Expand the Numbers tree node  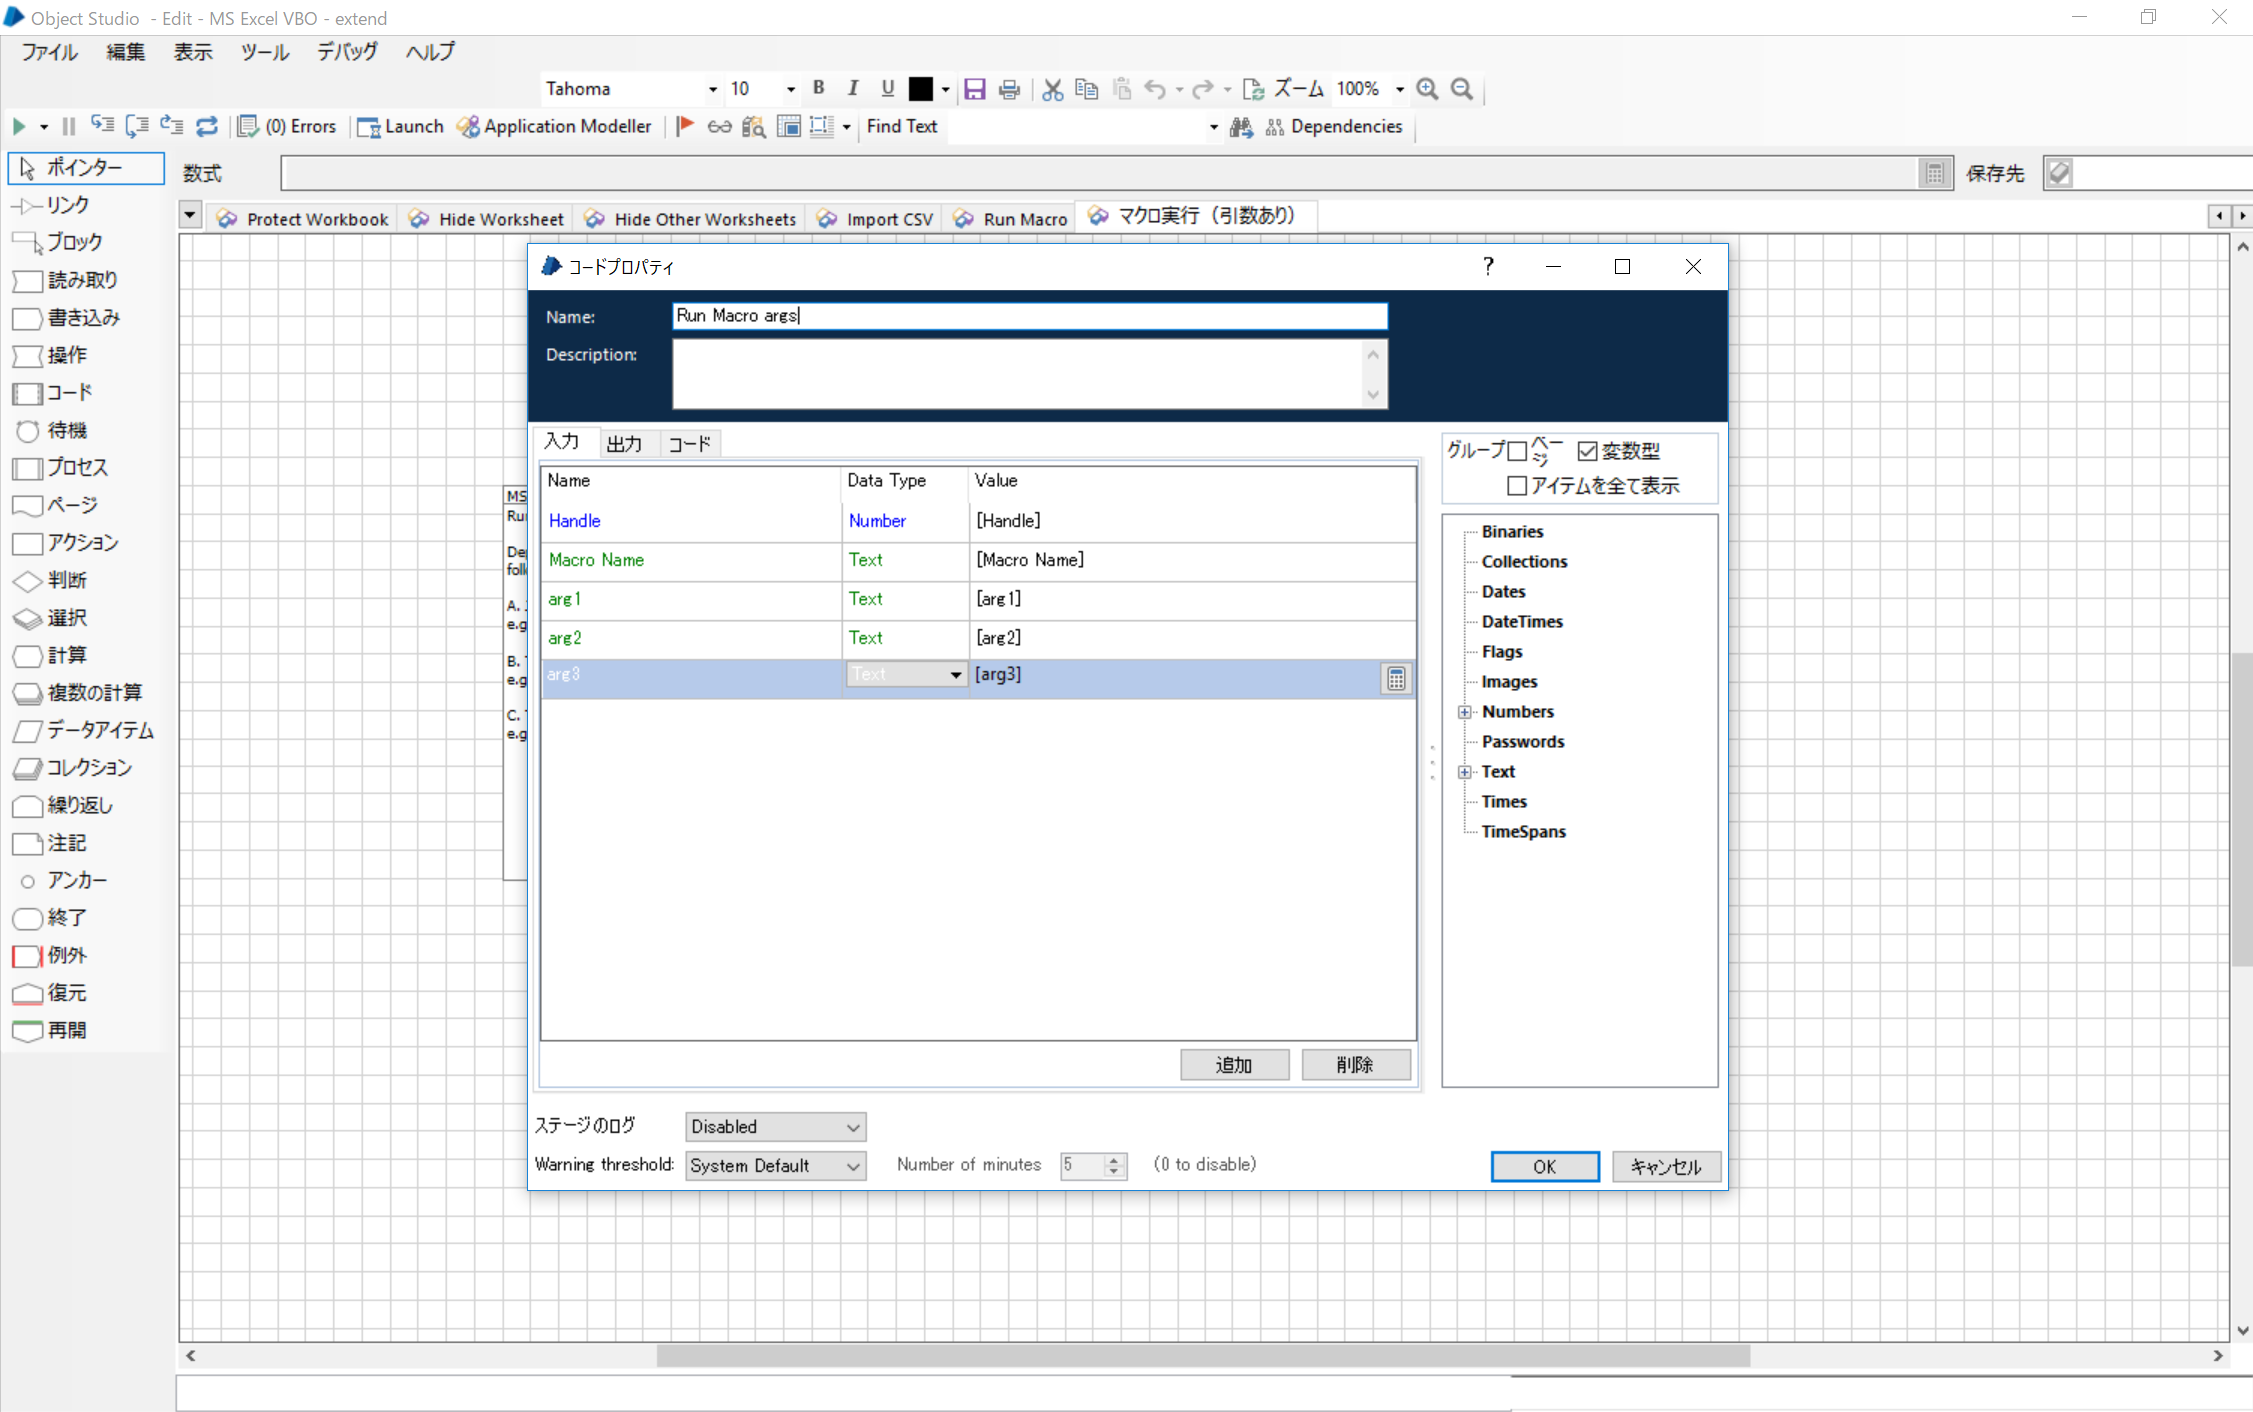(x=1465, y=712)
